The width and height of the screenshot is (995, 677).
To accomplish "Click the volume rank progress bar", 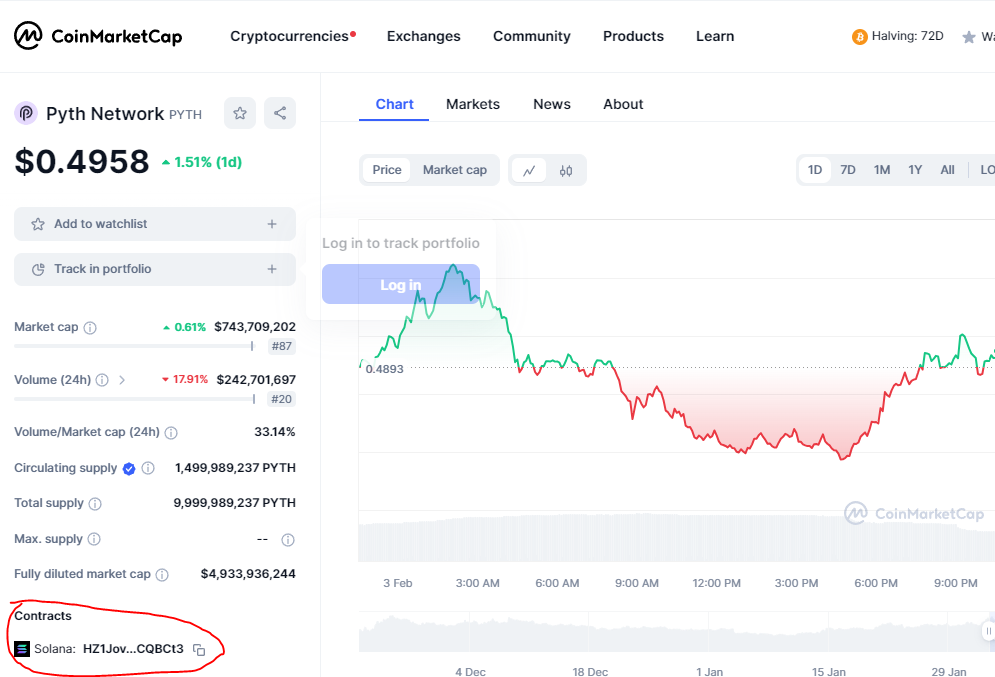I will (135, 399).
